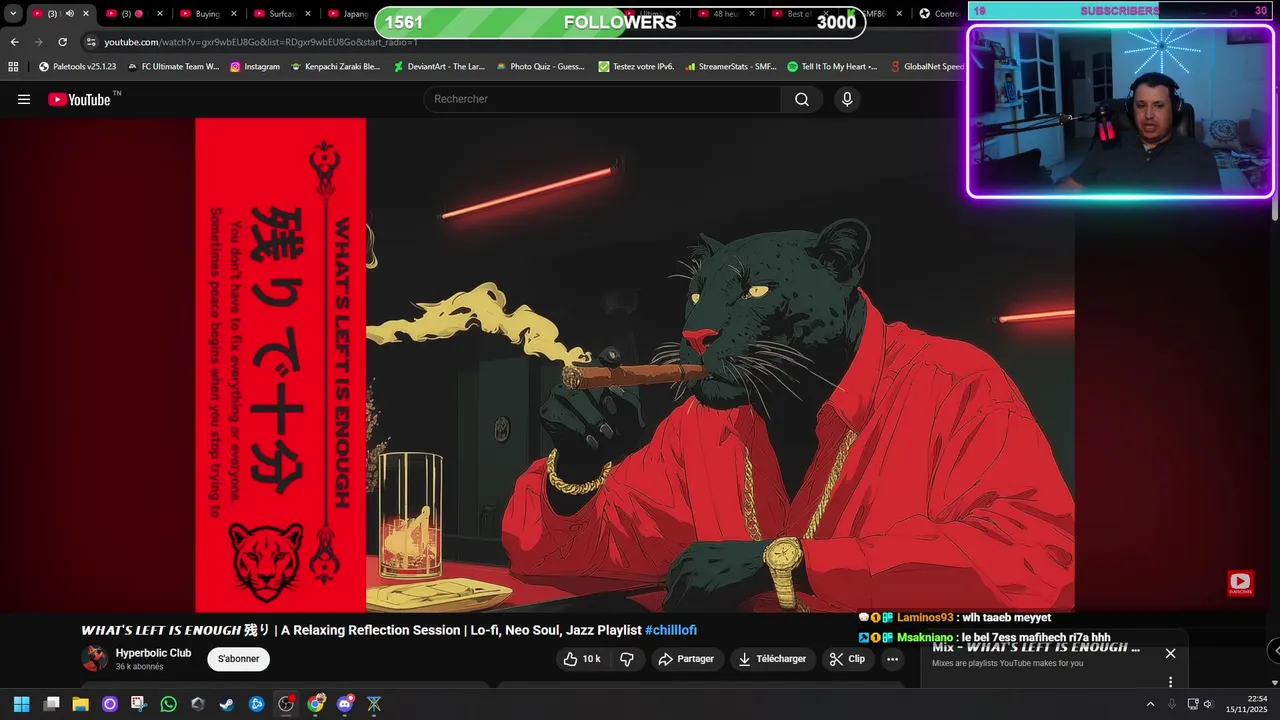Mute the playing tab's speaker icon
This screenshot has height=720, width=1280.
point(69,14)
